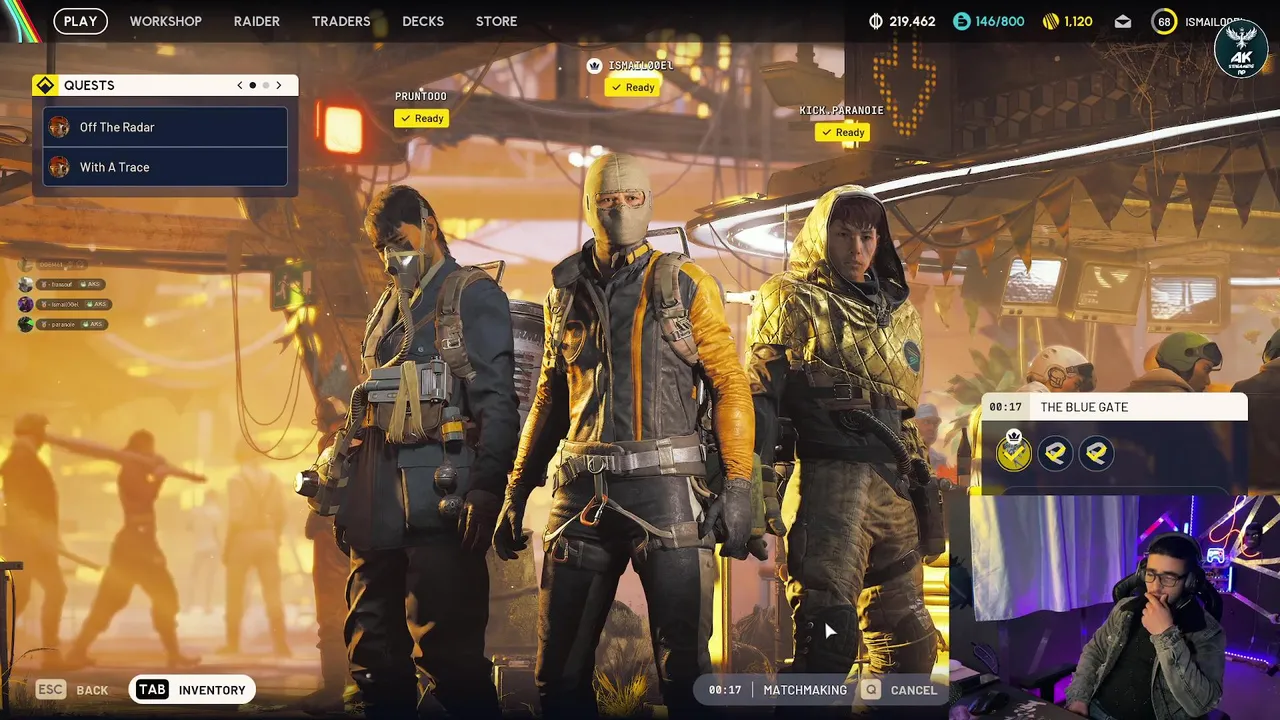Click the Quests panel title

pos(89,85)
